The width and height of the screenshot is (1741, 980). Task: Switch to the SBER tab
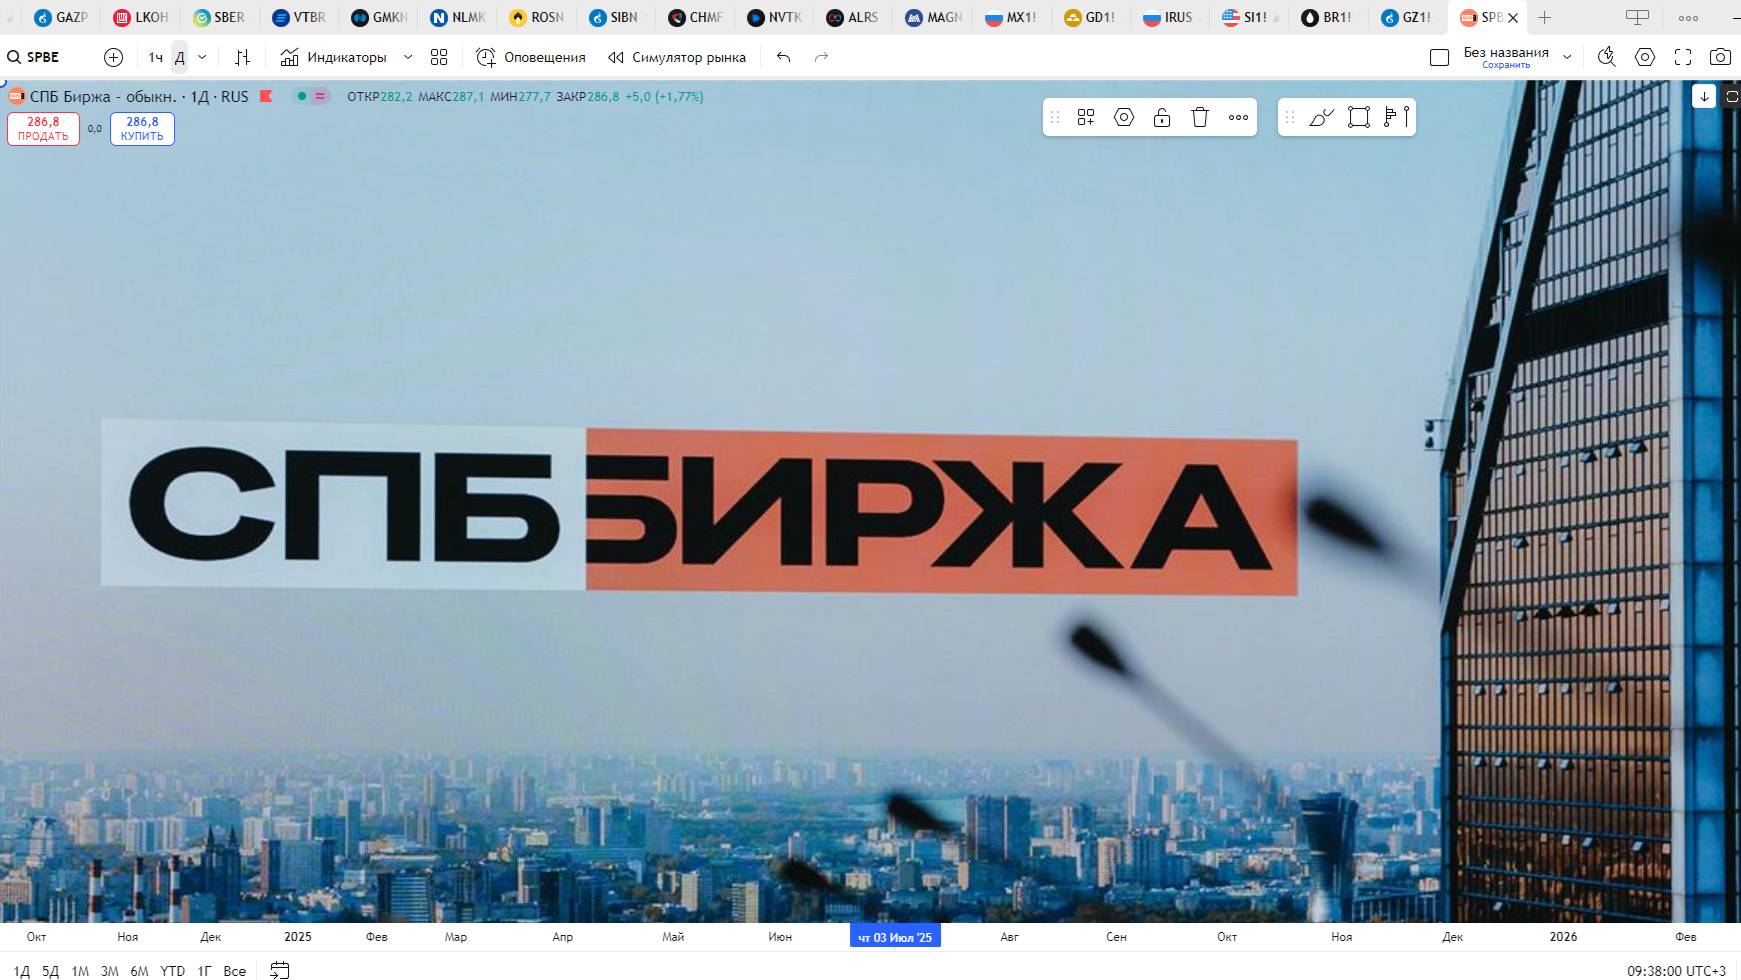(220, 17)
